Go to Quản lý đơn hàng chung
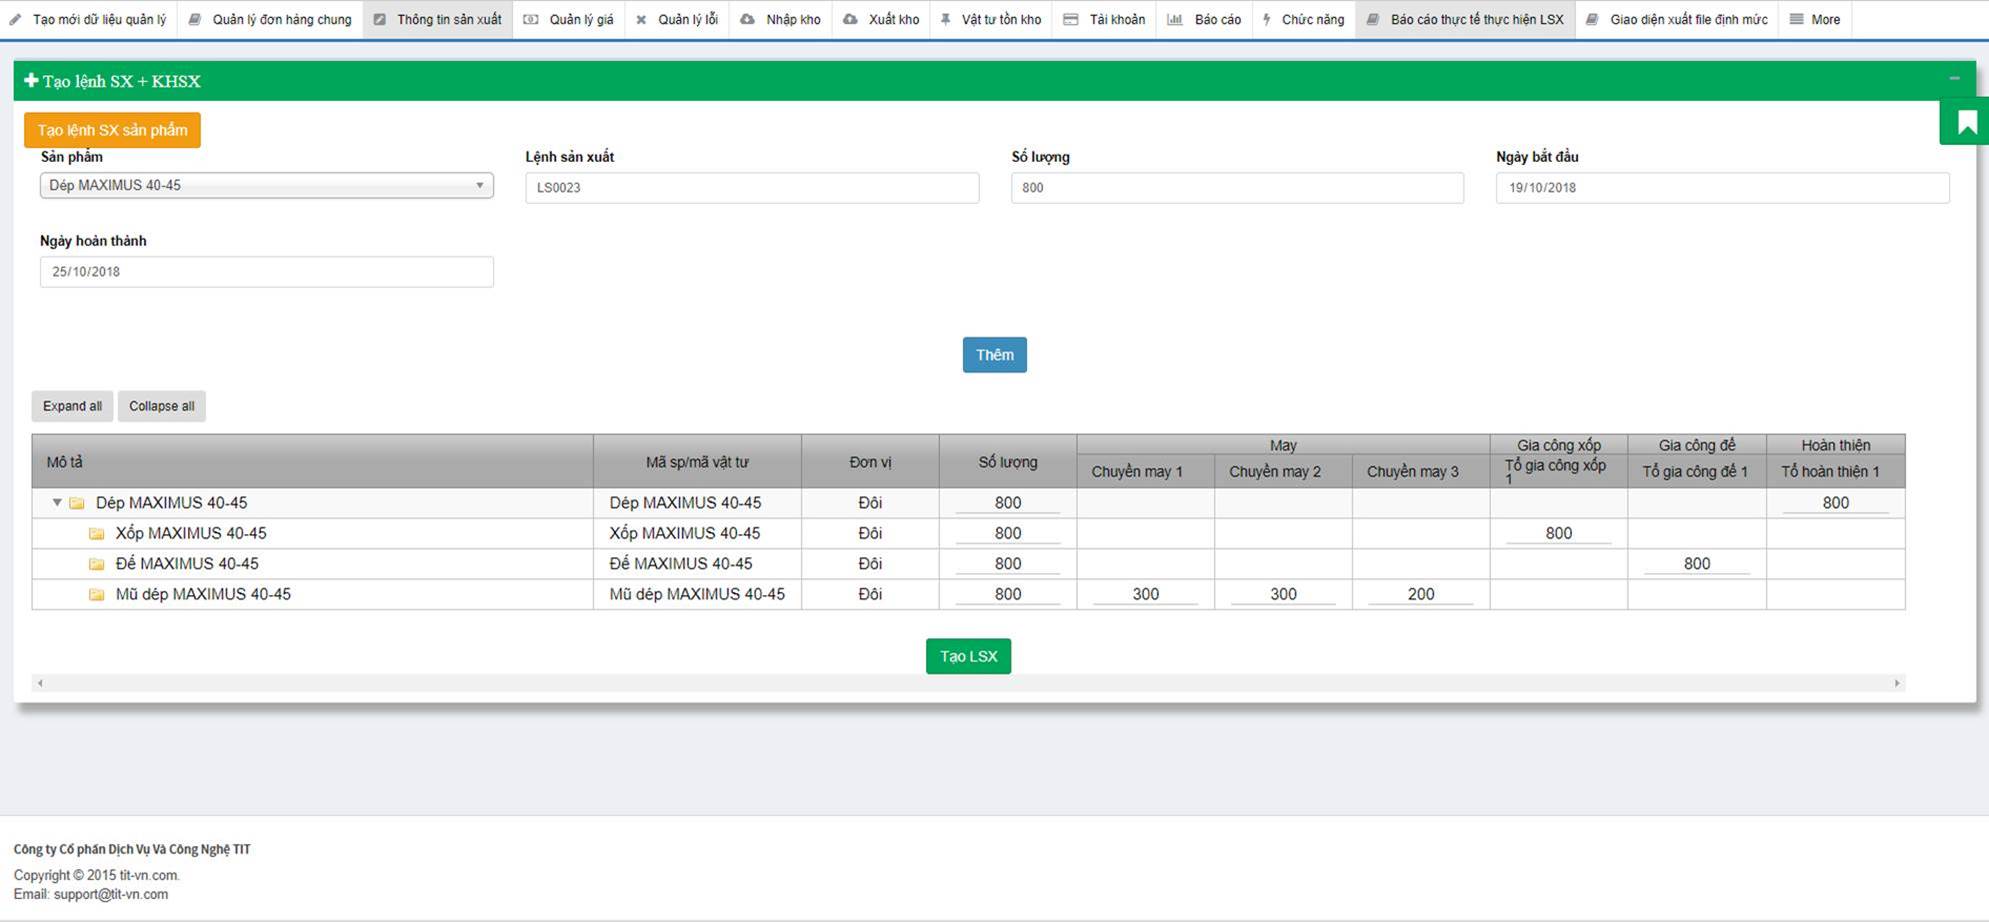1989x922 pixels. (x=270, y=19)
